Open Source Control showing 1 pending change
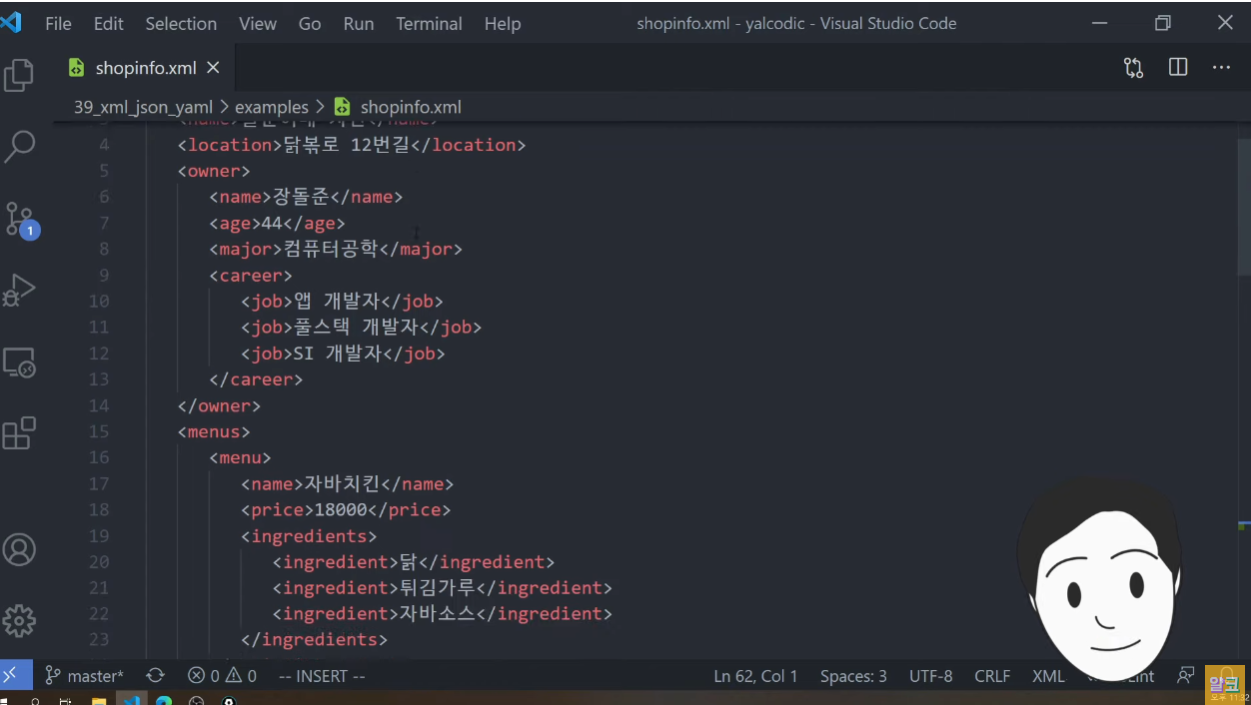 (18, 218)
